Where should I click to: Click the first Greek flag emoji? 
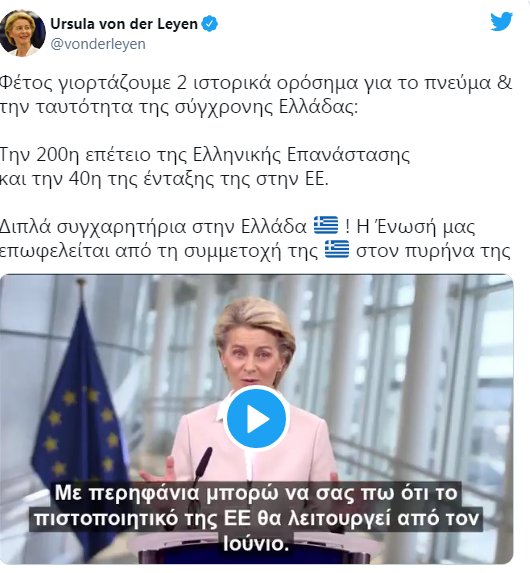[326, 225]
